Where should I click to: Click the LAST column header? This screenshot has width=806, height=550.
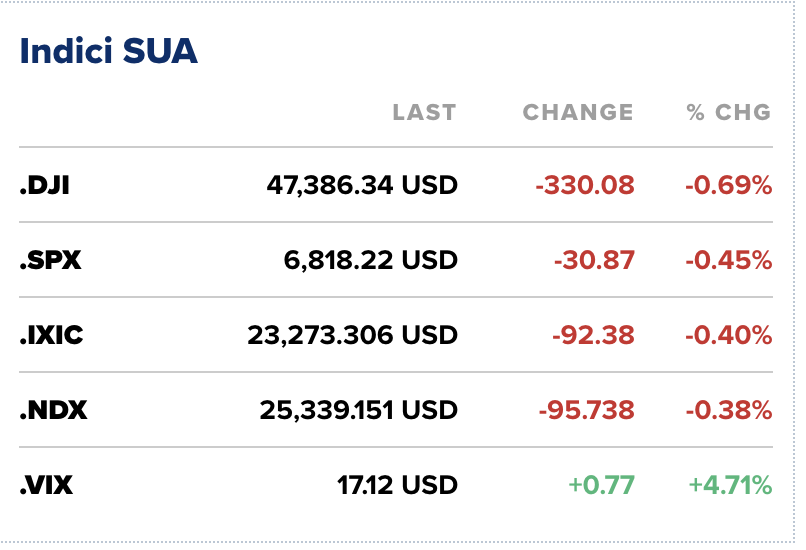(424, 112)
